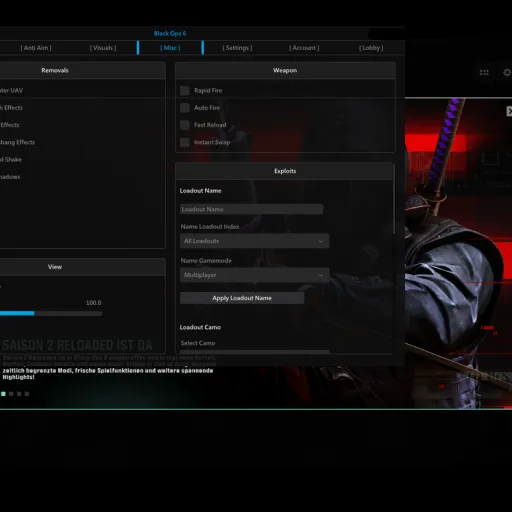This screenshot has width=512, height=512.
Task: Open the grid menu icon in launcher
Action: pos(484,72)
